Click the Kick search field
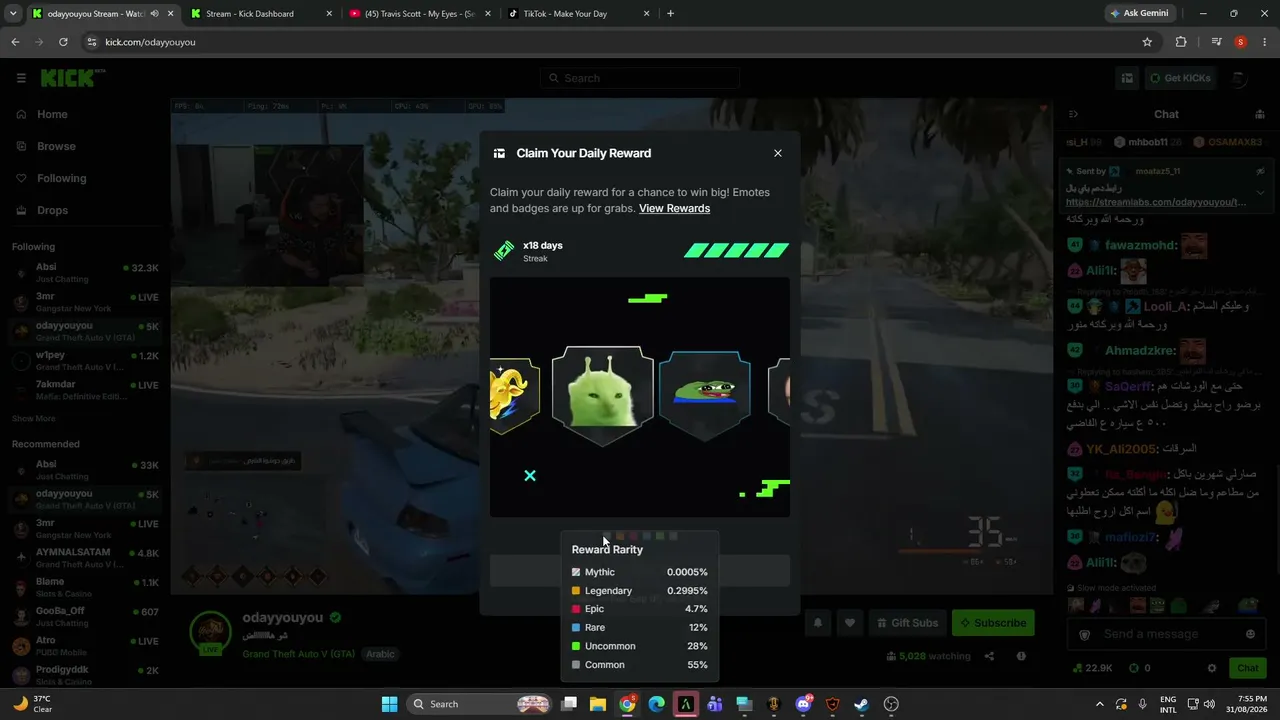Screen dimensions: 1280x720 pyautogui.click(x=640, y=78)
